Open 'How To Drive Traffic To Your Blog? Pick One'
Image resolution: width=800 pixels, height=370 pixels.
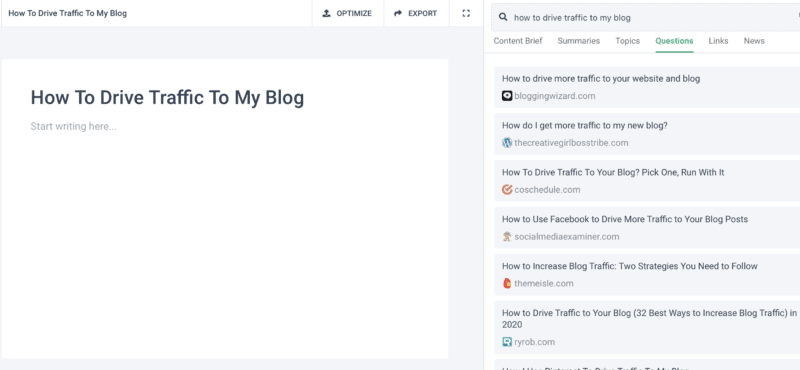pyautogui.click(x=613, y=172)
